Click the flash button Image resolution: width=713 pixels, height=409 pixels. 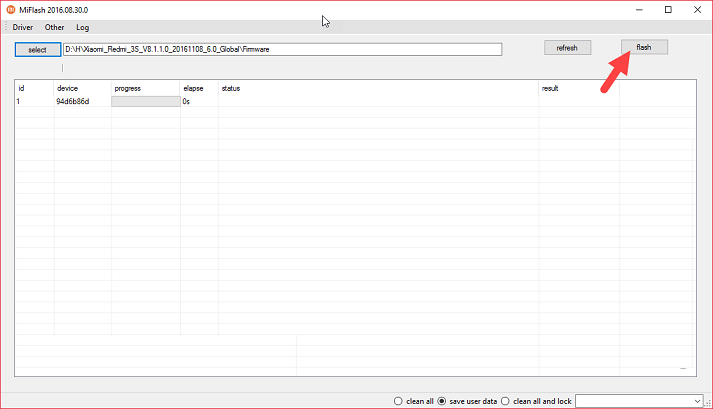(x=644, y=47)
